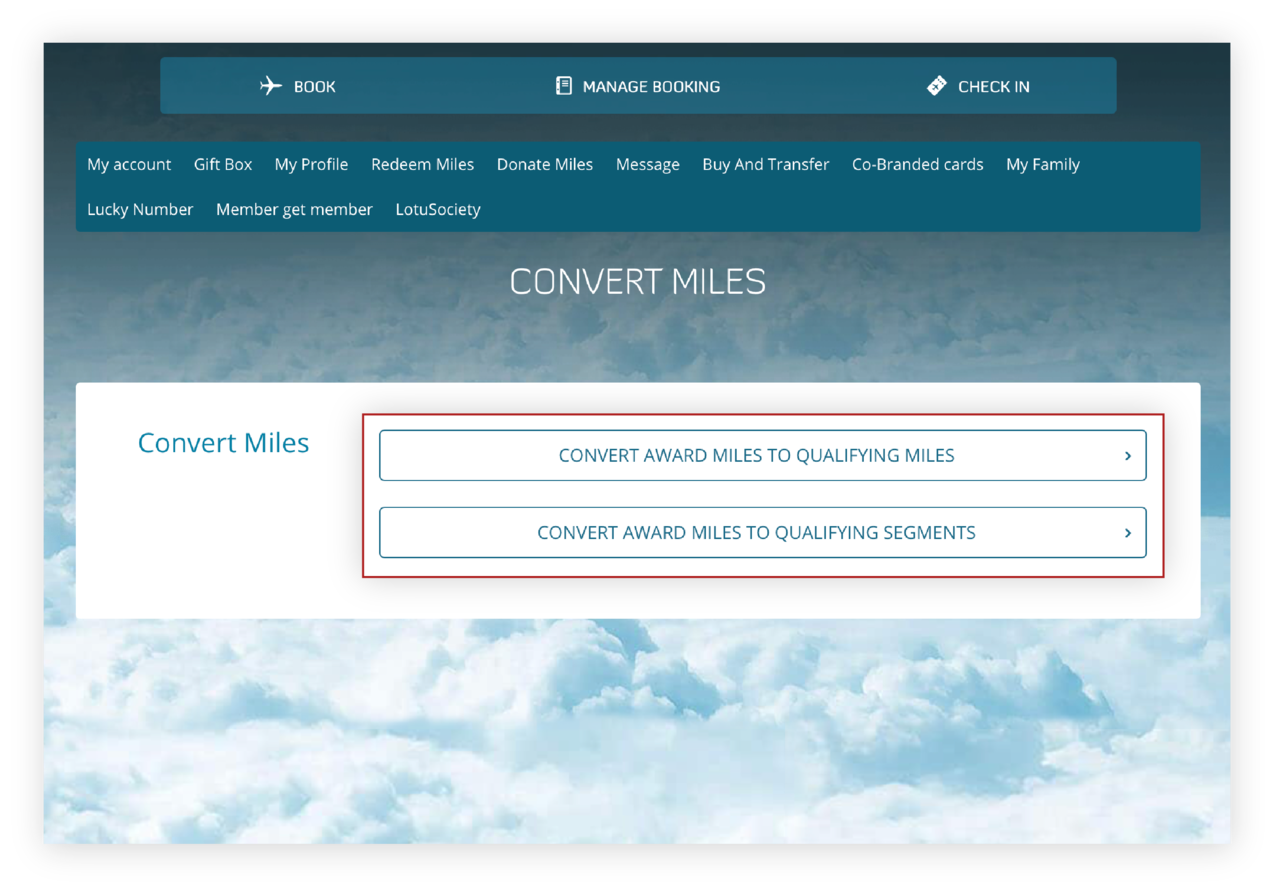
Task: Expand the chevron on CONVERT AWARD MILES TO QUALIFYING SEGMENTS
Action: (x=1128, y=532)
